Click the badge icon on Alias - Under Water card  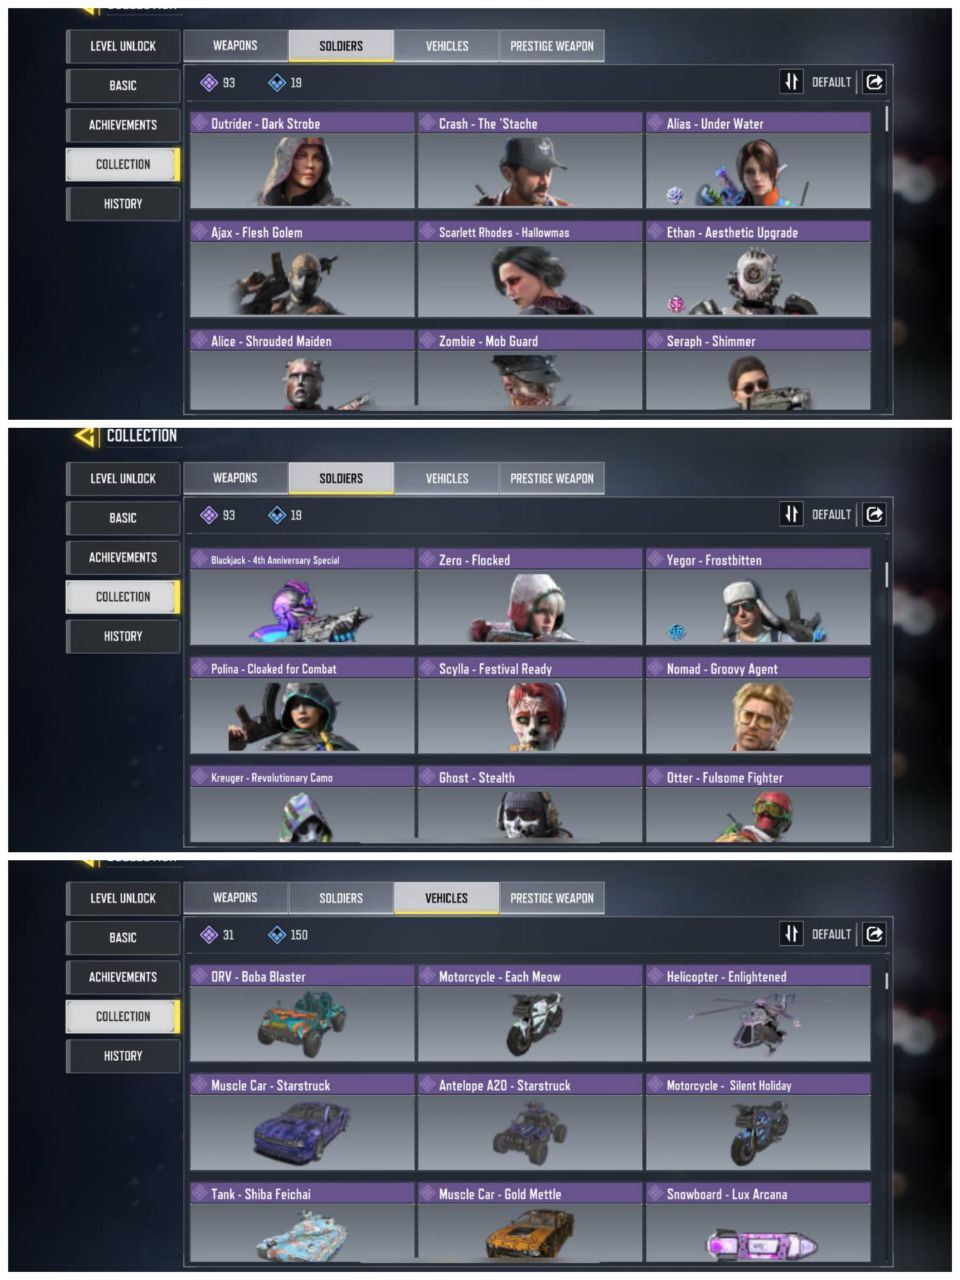[x=676, y=195]
